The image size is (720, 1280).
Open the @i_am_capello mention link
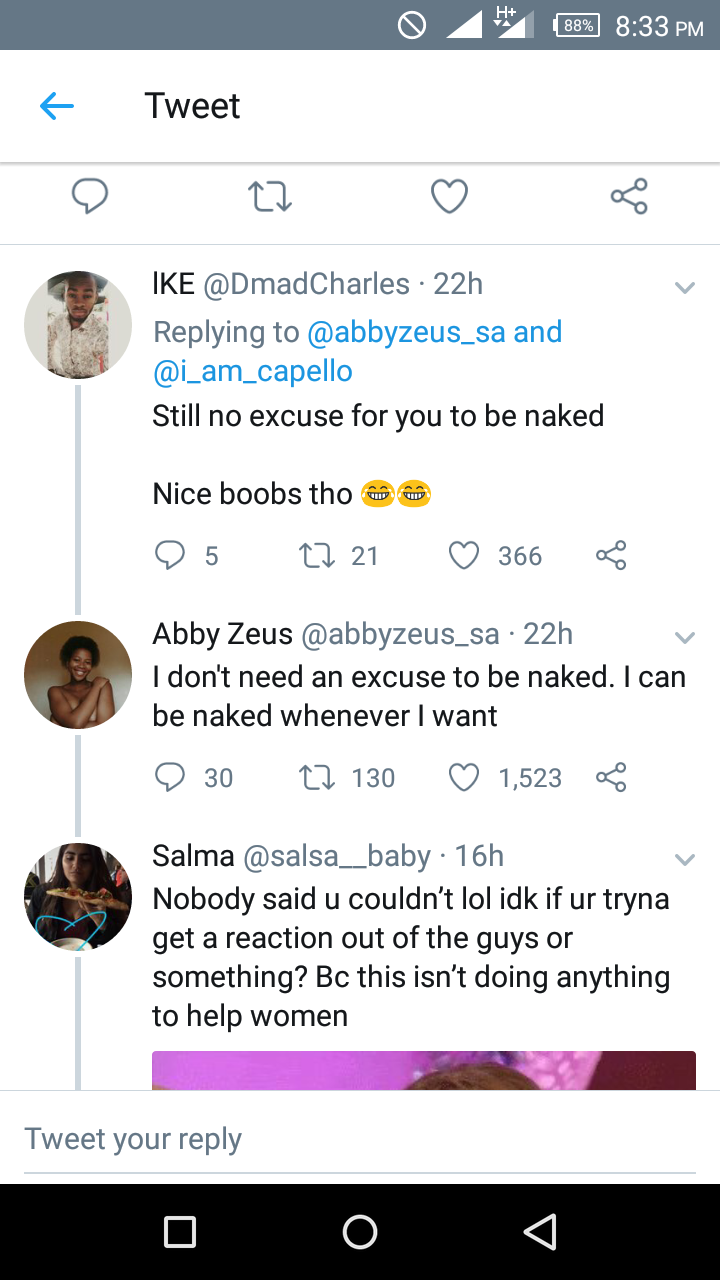point(252,372)
